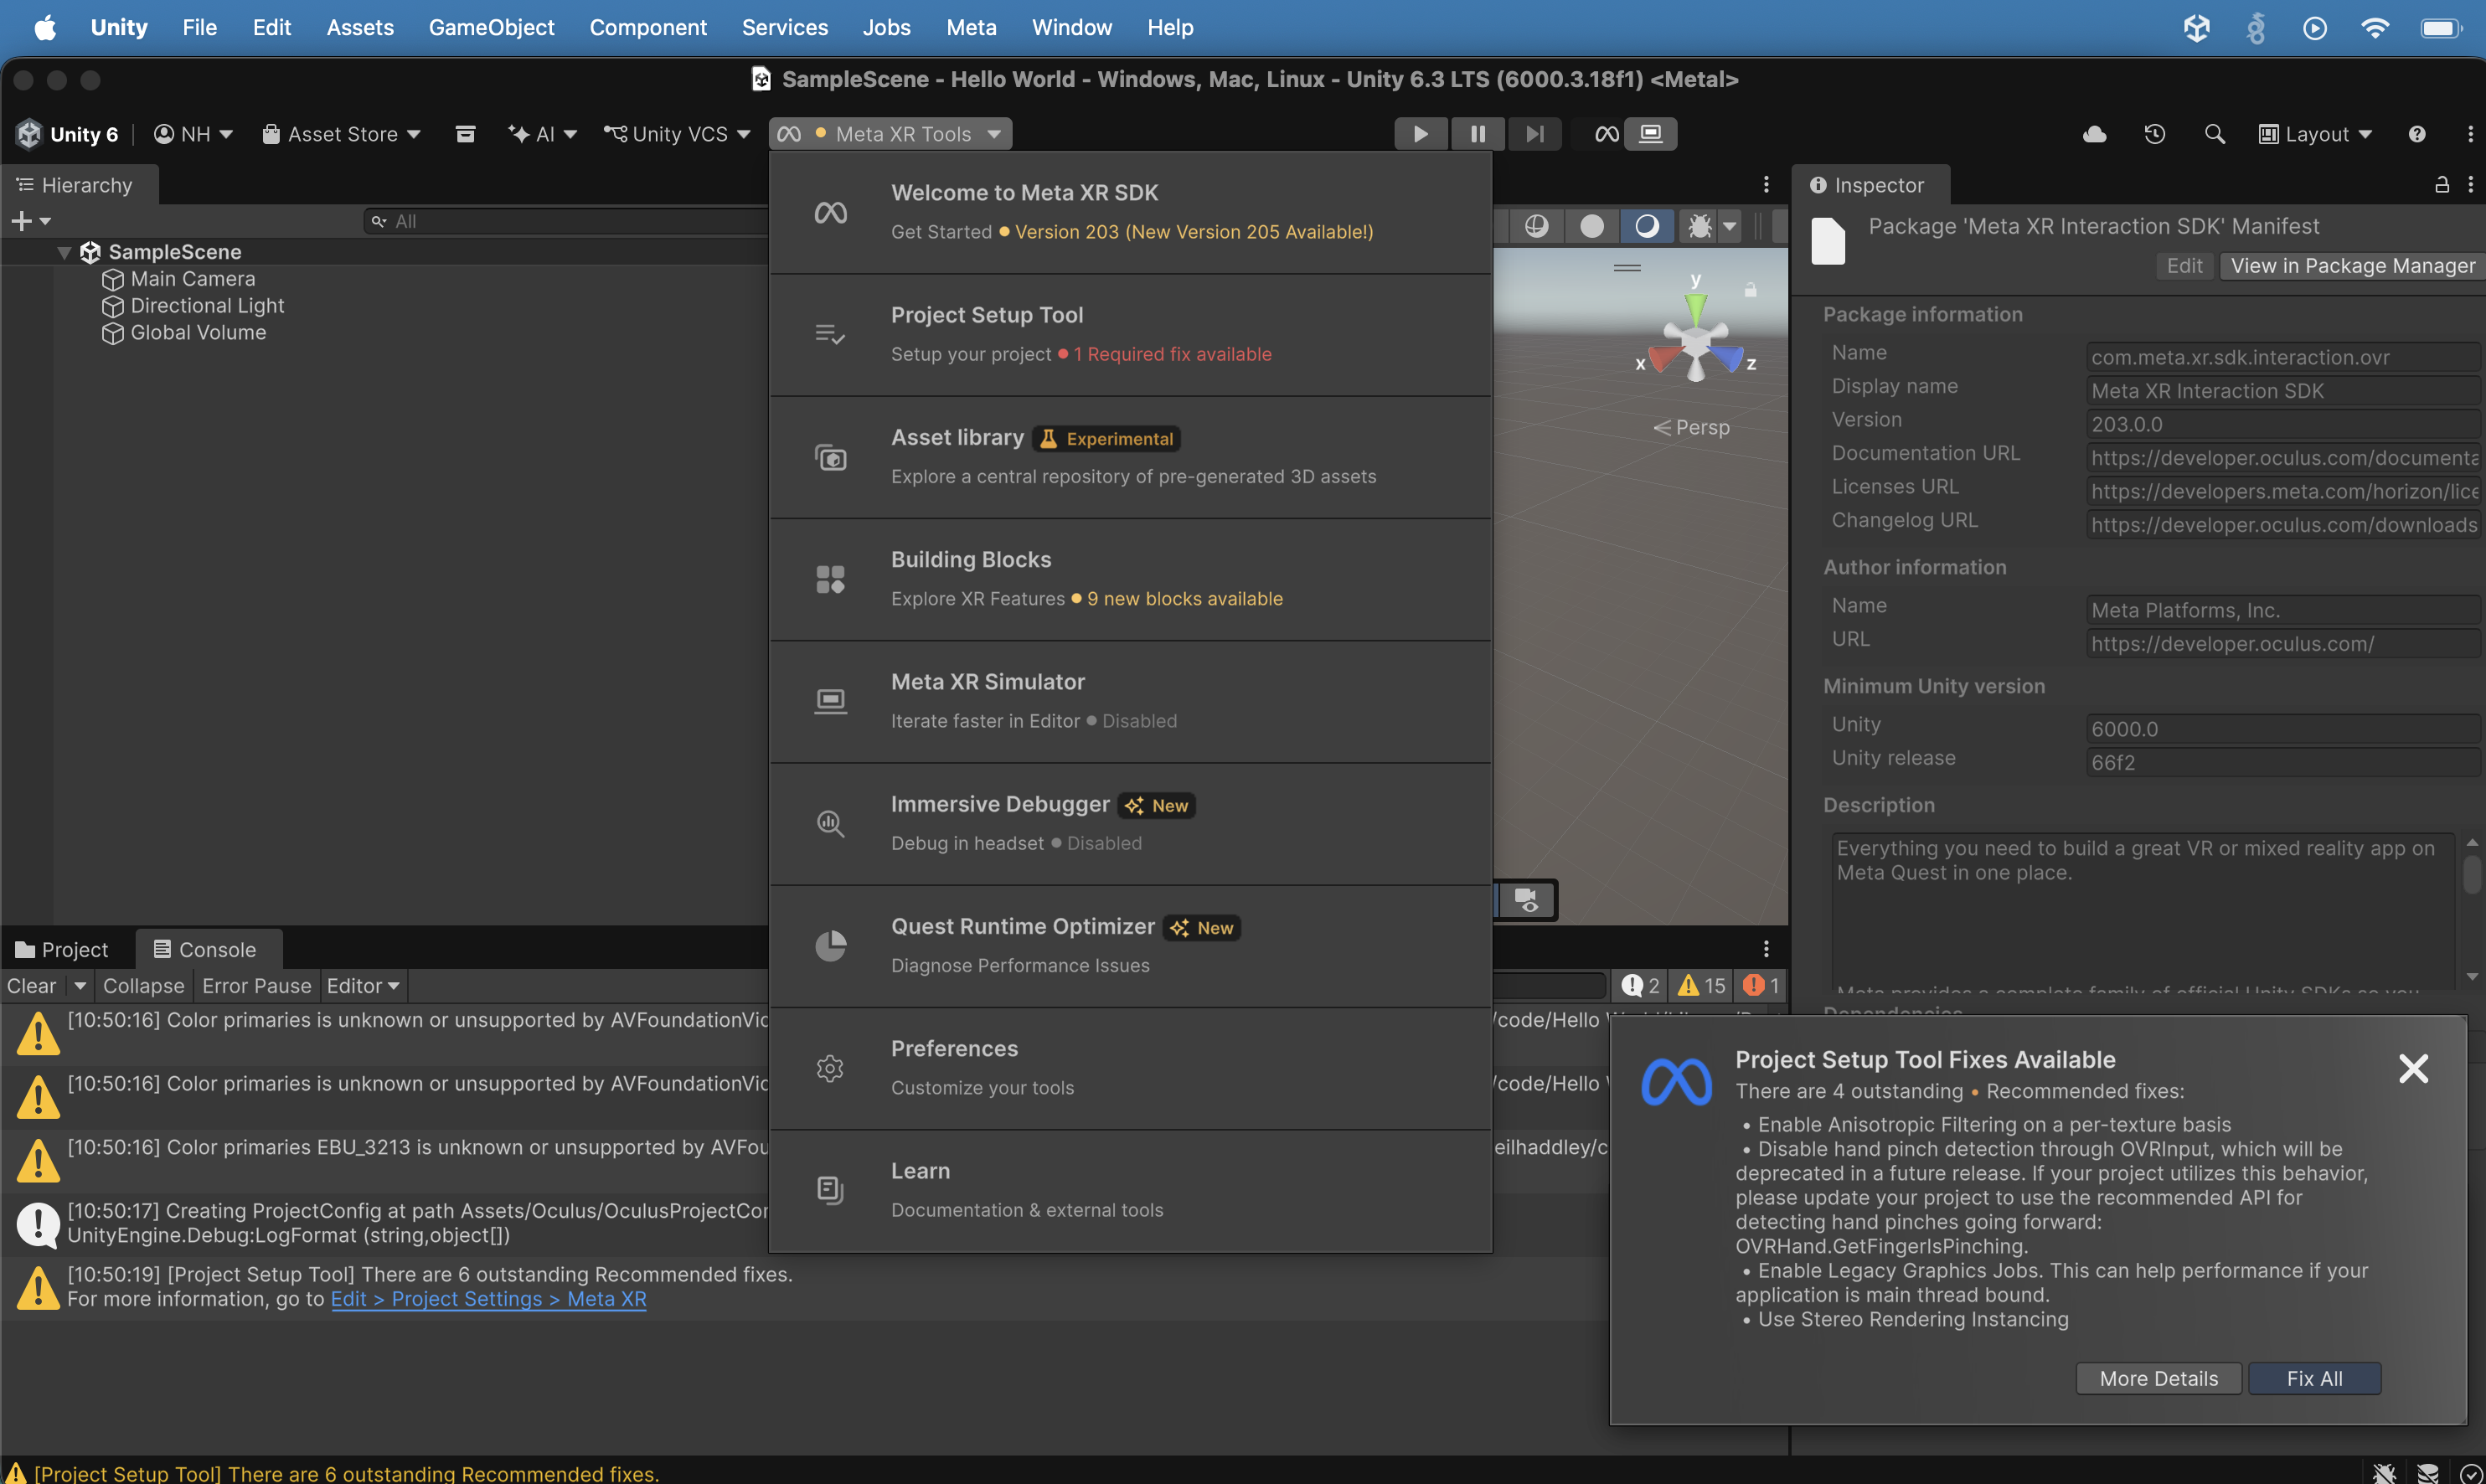Open the Clear options dropdown arrow

80,986
